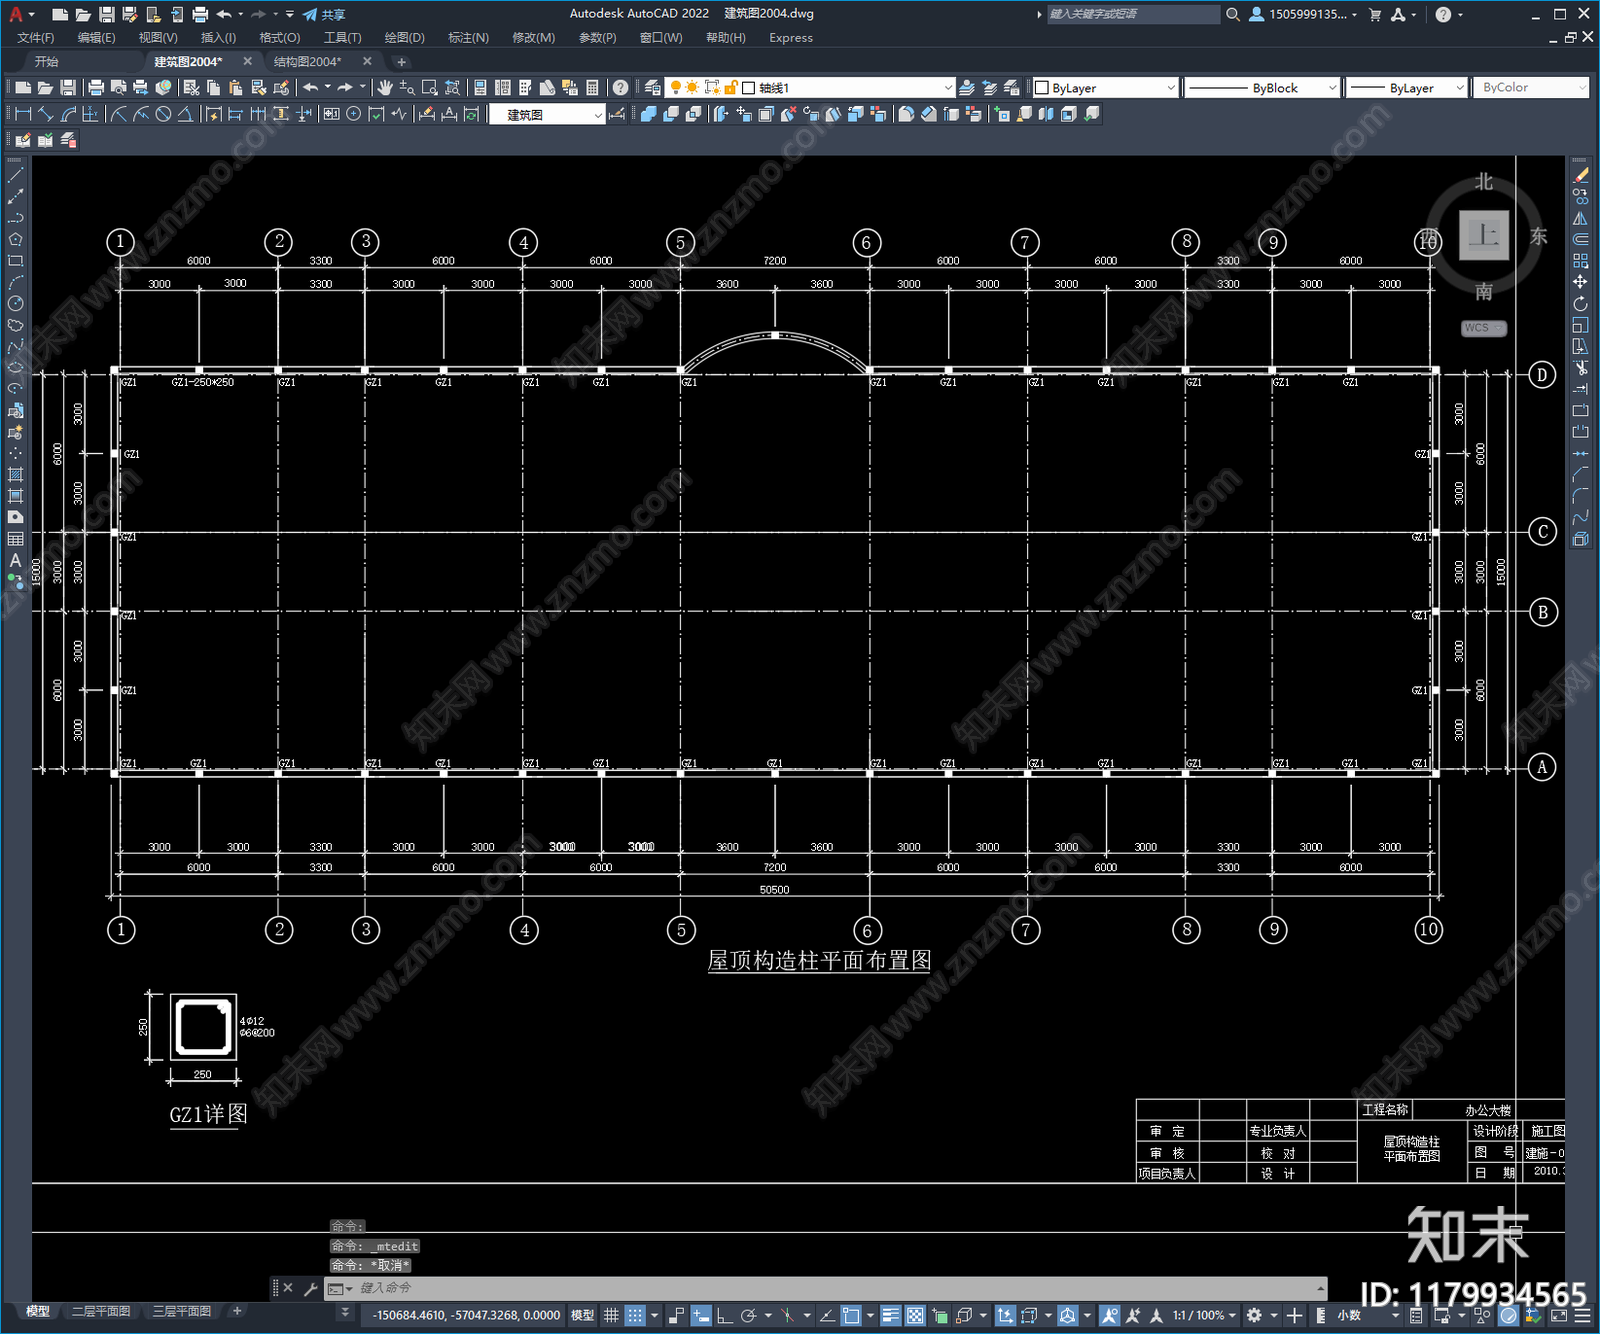
Task: Click the Help question mark in the toolbar
Action: point(621,88)
